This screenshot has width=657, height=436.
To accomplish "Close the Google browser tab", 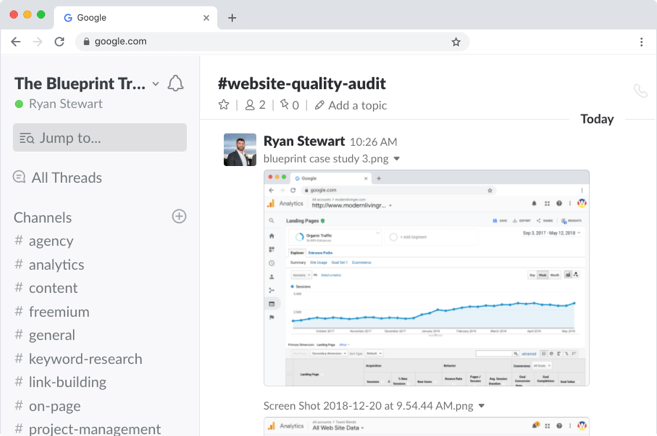I will point(206,18).
